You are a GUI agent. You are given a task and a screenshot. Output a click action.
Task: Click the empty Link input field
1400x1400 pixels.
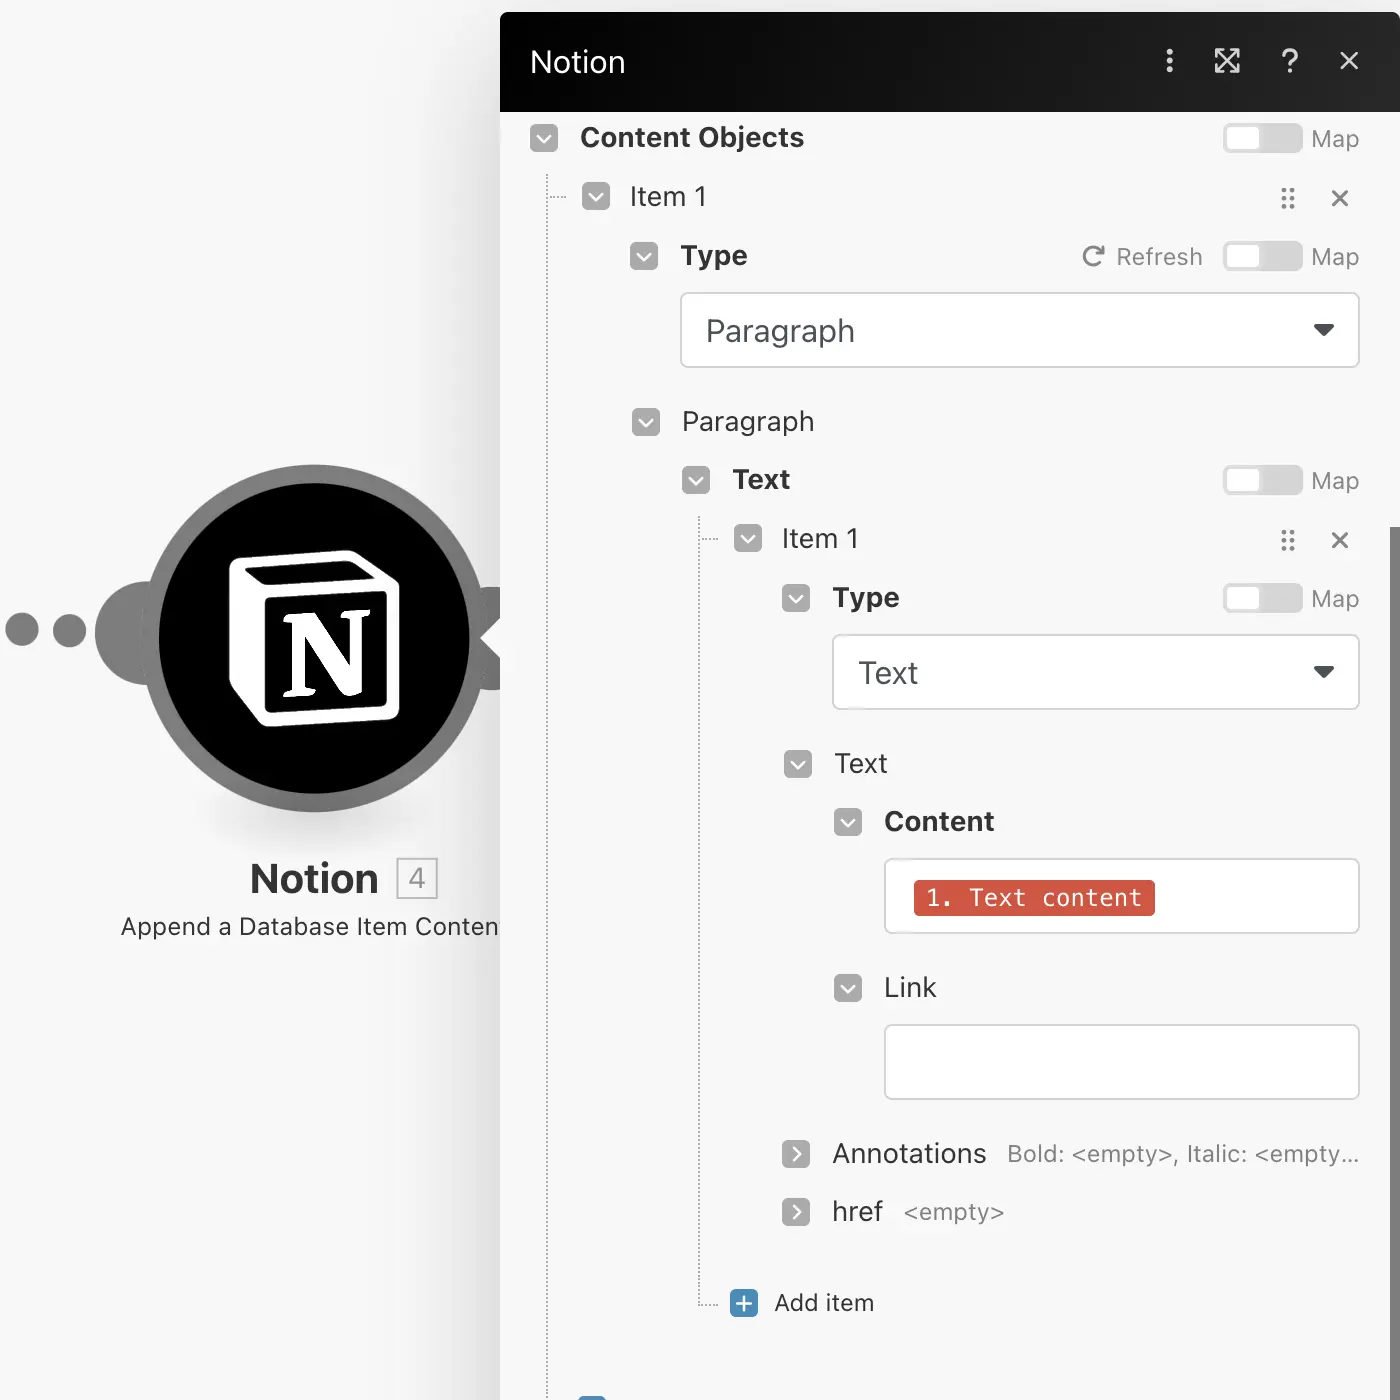pos(1121,1062)
